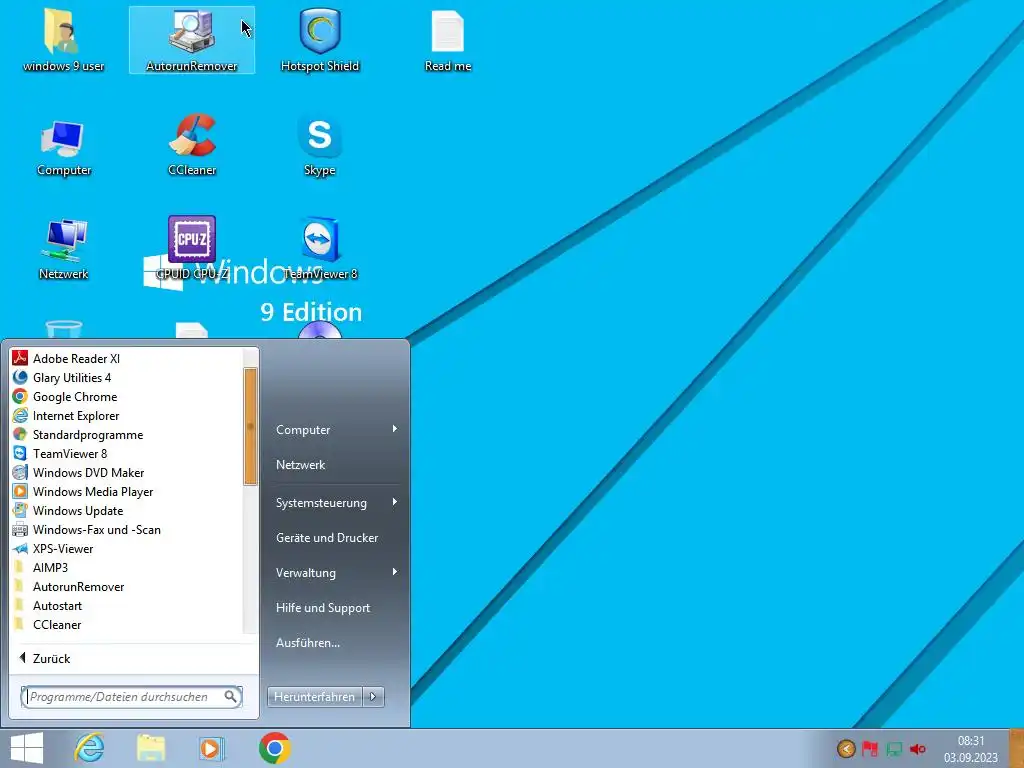Open Internet Explorer from the taskbar
1024x768 pixels.
pos(89,748)
